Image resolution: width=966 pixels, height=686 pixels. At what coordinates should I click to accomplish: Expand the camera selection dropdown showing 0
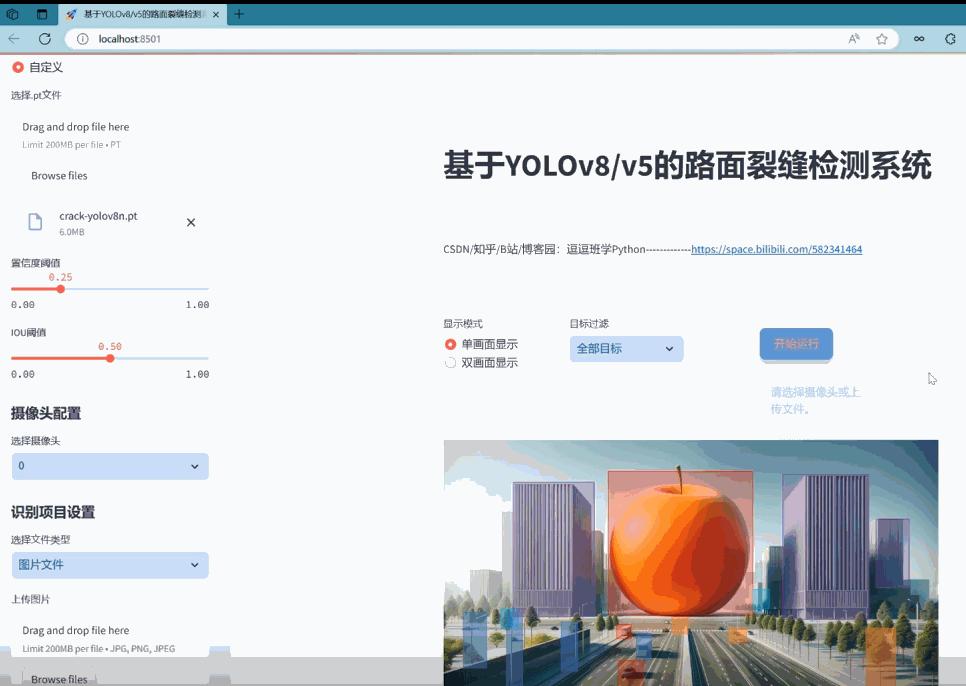coord(110,466)
